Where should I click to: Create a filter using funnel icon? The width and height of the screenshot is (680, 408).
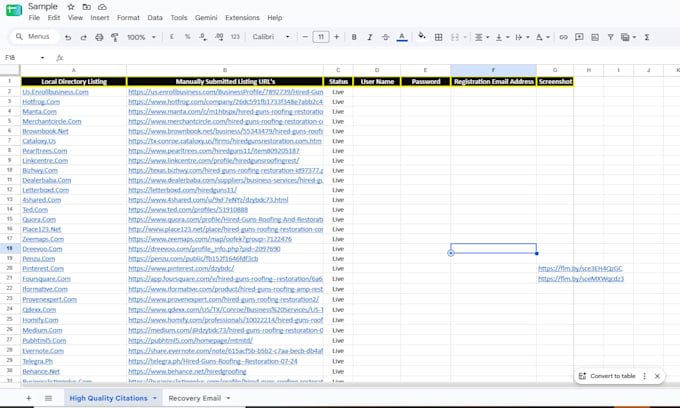611,37
